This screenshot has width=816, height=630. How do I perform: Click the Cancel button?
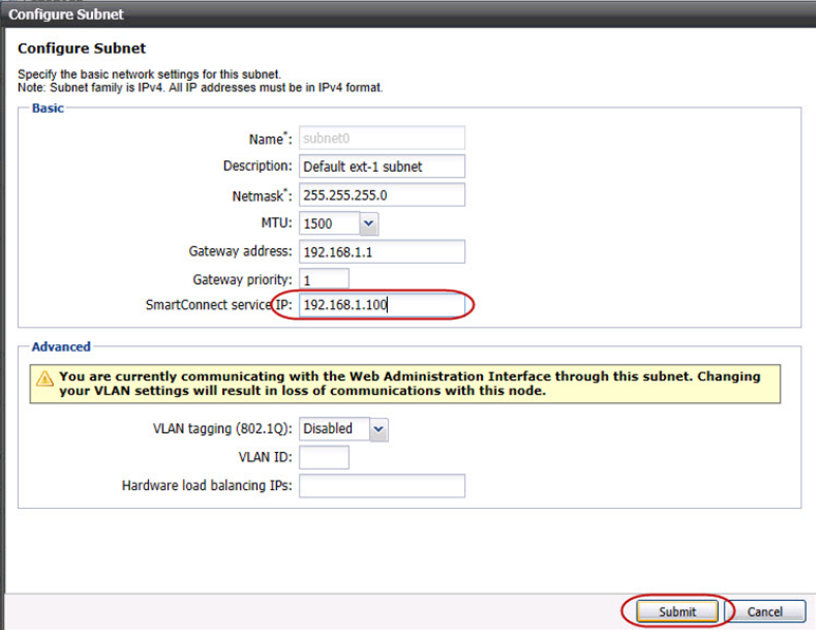764,611
